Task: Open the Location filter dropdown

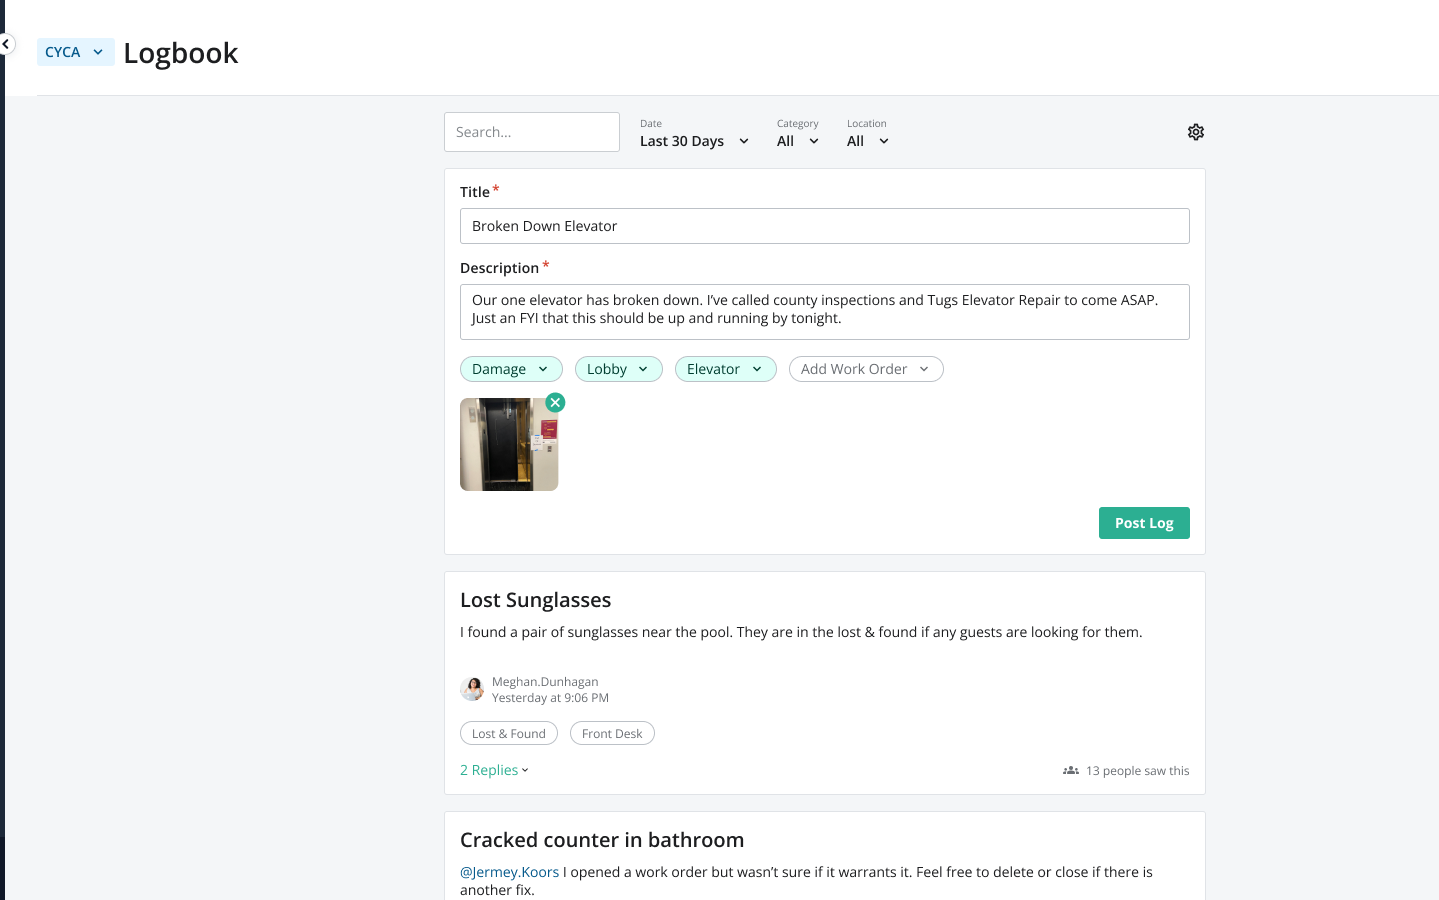Action: [x=867, y=141]
